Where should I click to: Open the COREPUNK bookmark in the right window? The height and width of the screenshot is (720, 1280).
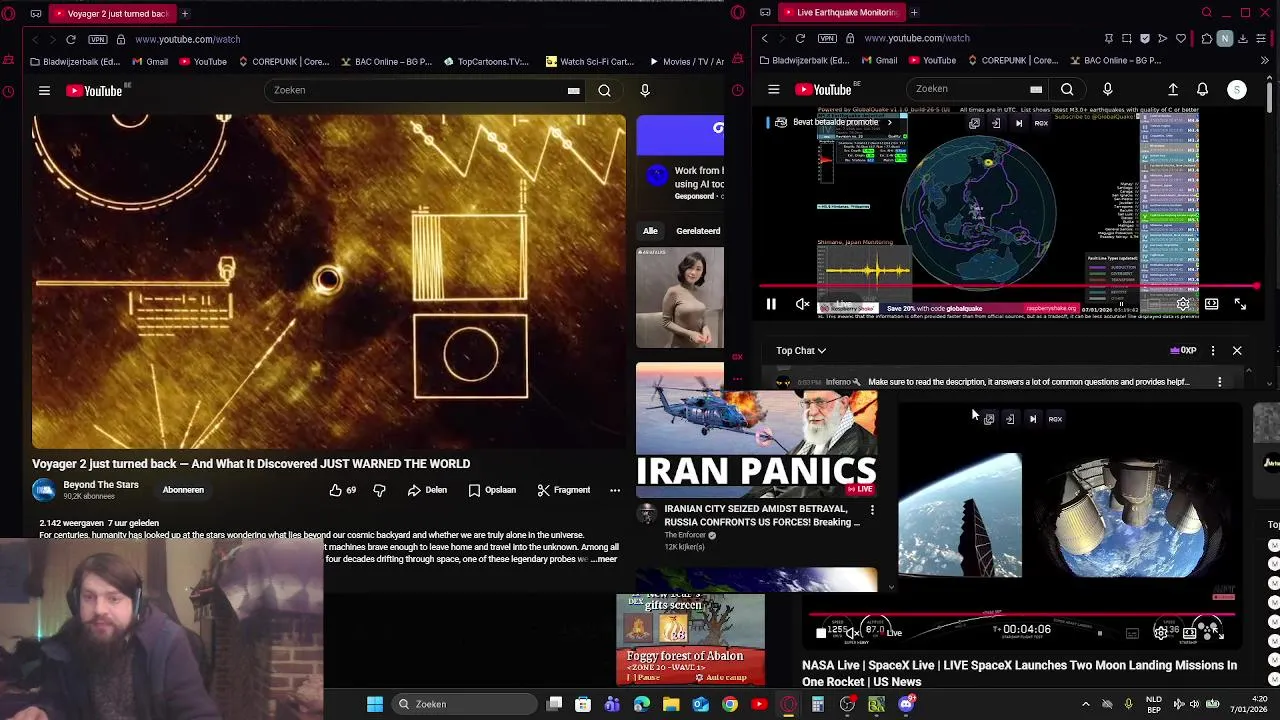click(x=1012, y=60)
